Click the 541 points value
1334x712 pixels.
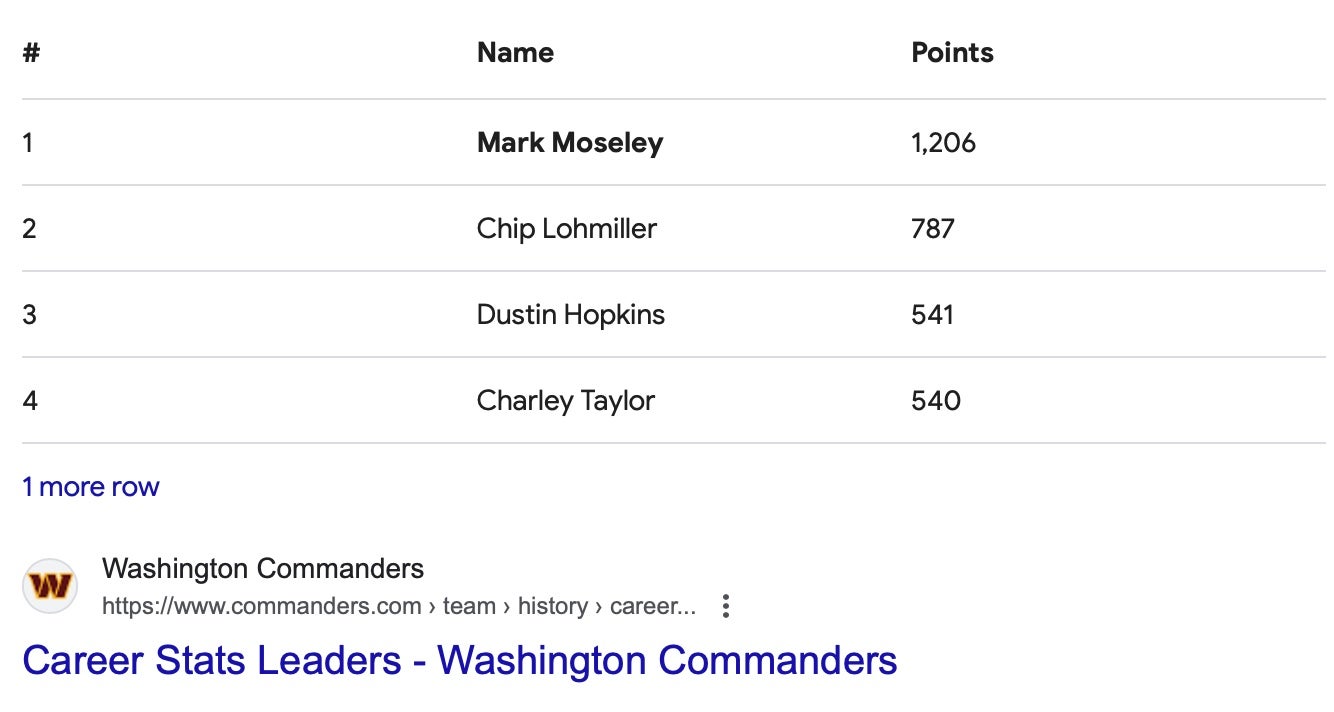point(933,315)
